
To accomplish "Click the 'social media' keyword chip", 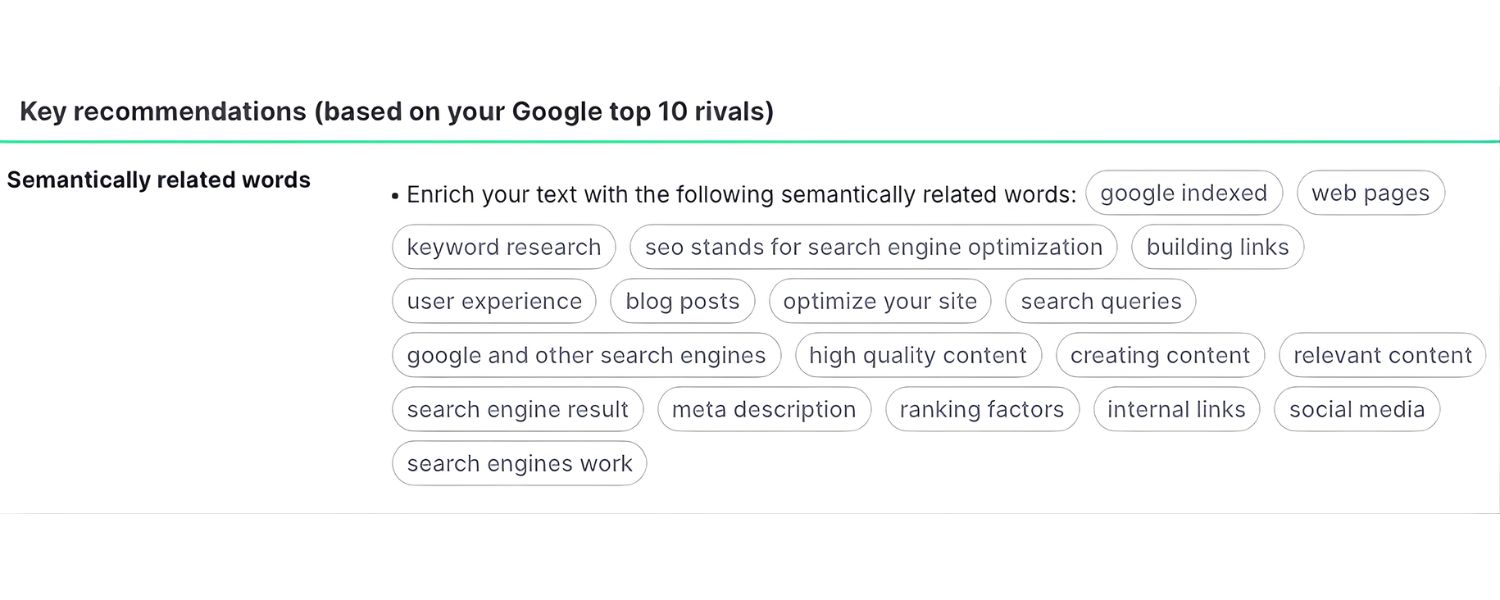I will (x=1356, y=409).
